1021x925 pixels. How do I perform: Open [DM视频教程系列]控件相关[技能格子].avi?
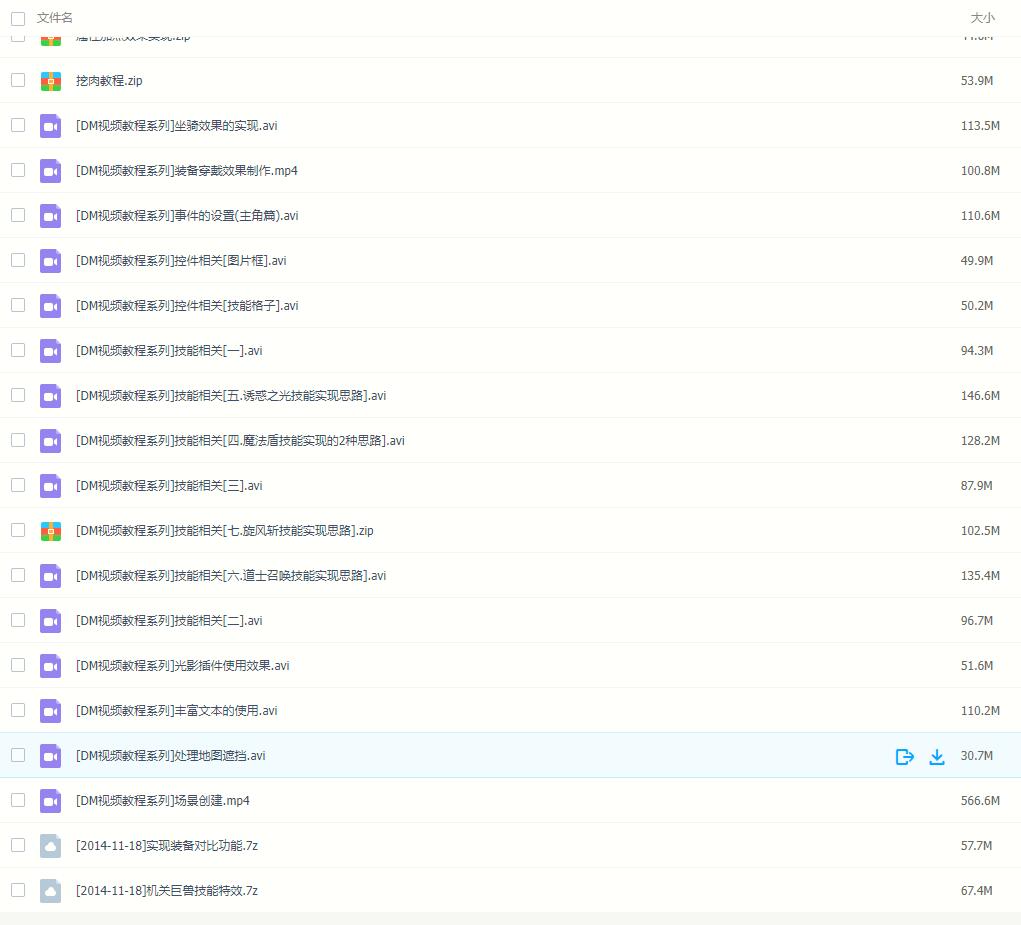point(187,305)
